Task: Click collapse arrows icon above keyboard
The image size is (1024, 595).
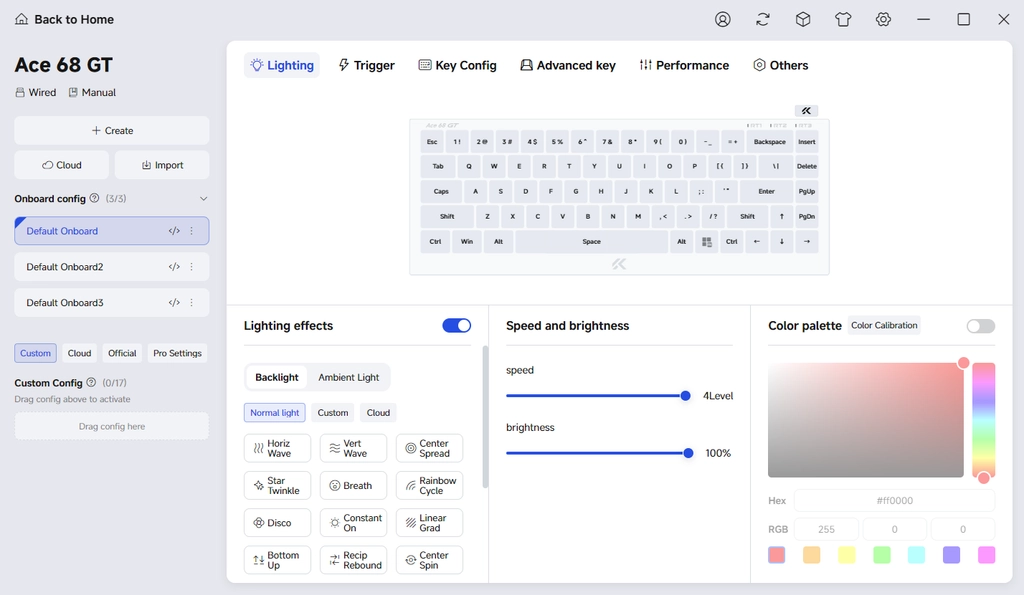Action: pyautogui.click(x=806, y=110)
